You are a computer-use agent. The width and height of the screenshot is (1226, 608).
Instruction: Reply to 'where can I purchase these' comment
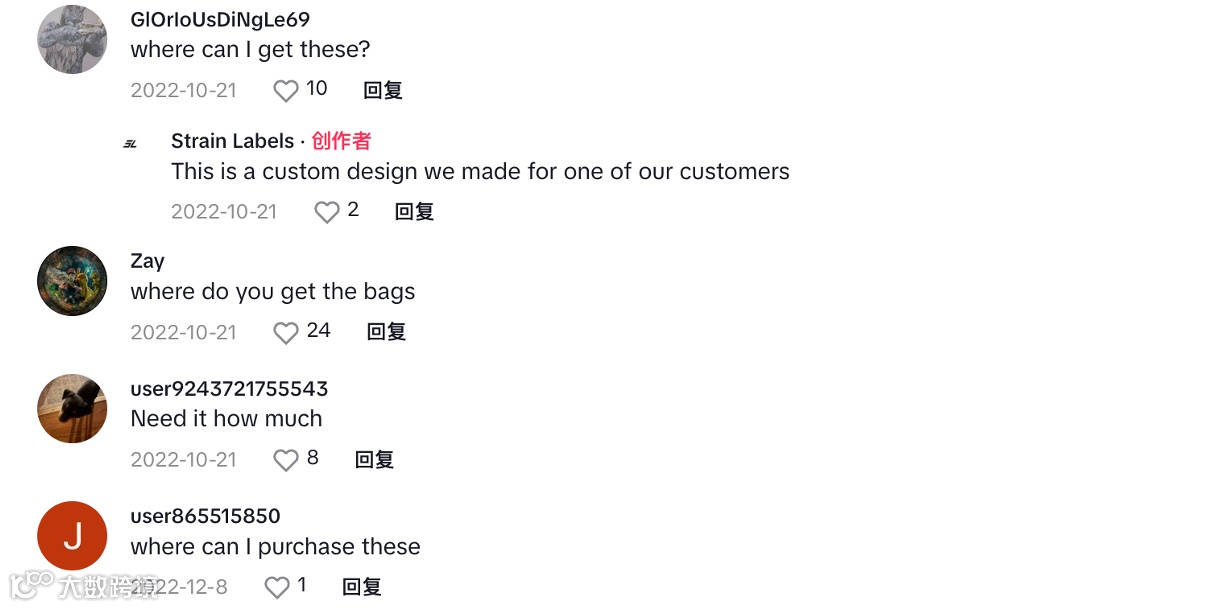pyautogui.click(x=362, y=587)
